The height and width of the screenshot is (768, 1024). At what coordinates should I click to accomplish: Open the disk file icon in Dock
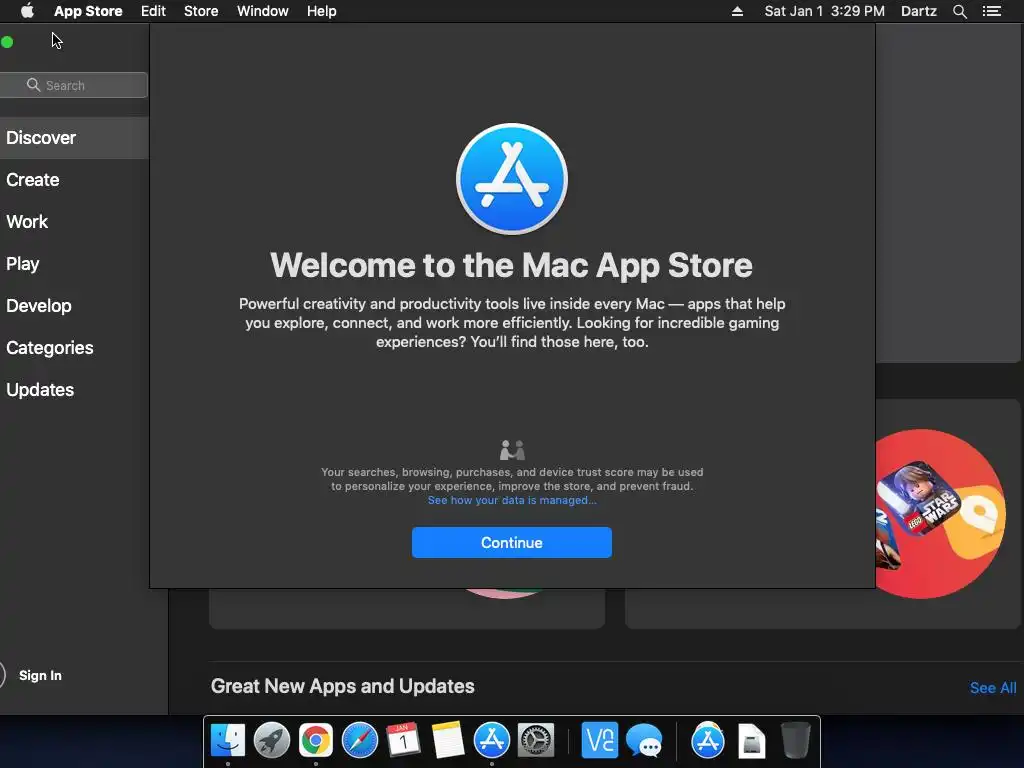[x=752, y=741]
